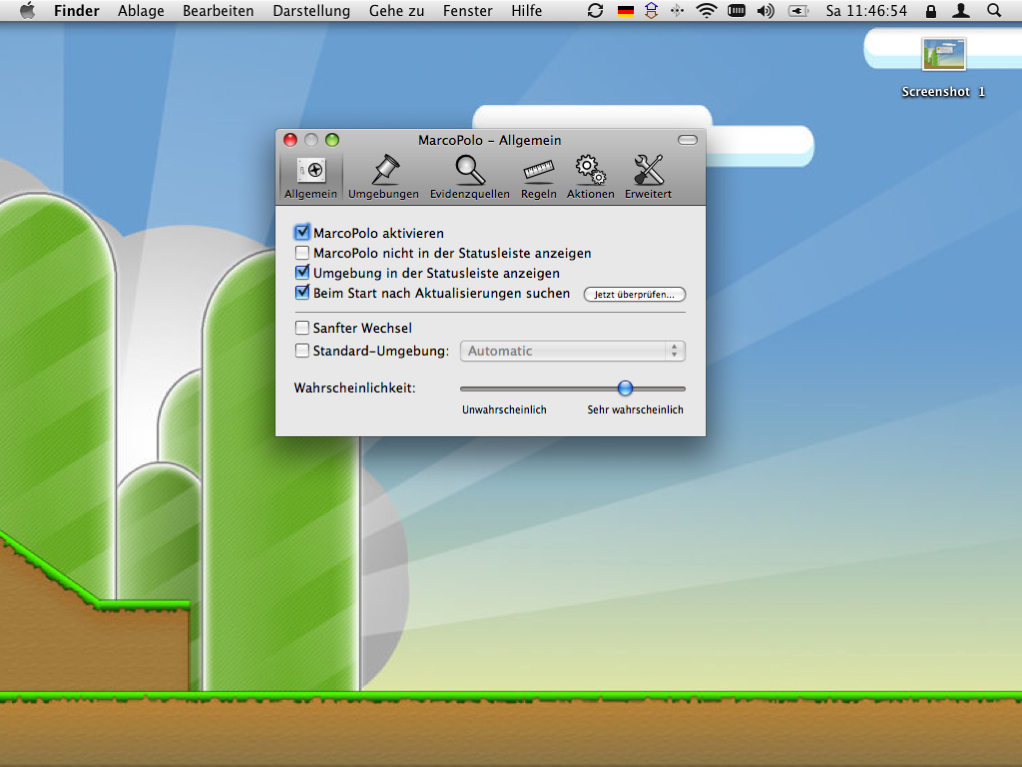This screenshot has height=767, width=1022.
Task: Click the Sehr wahrscheinlich slider label
Action: [635, 410]
